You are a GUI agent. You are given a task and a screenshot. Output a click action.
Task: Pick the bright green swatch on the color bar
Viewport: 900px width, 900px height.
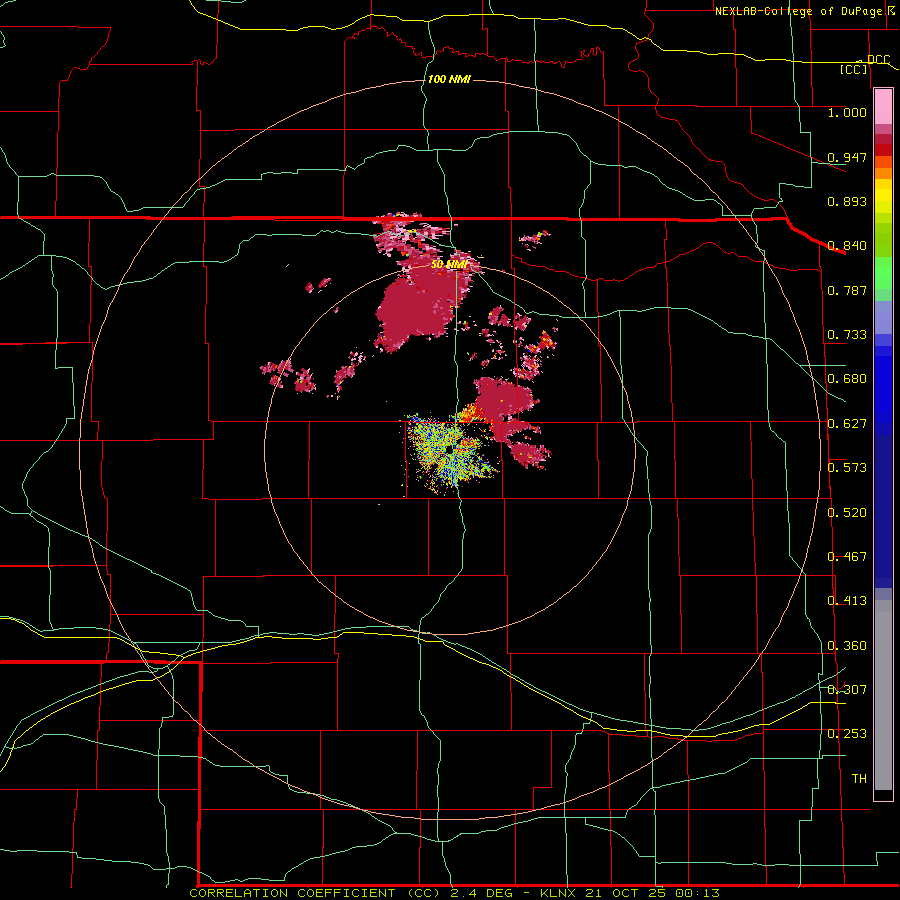883,273
